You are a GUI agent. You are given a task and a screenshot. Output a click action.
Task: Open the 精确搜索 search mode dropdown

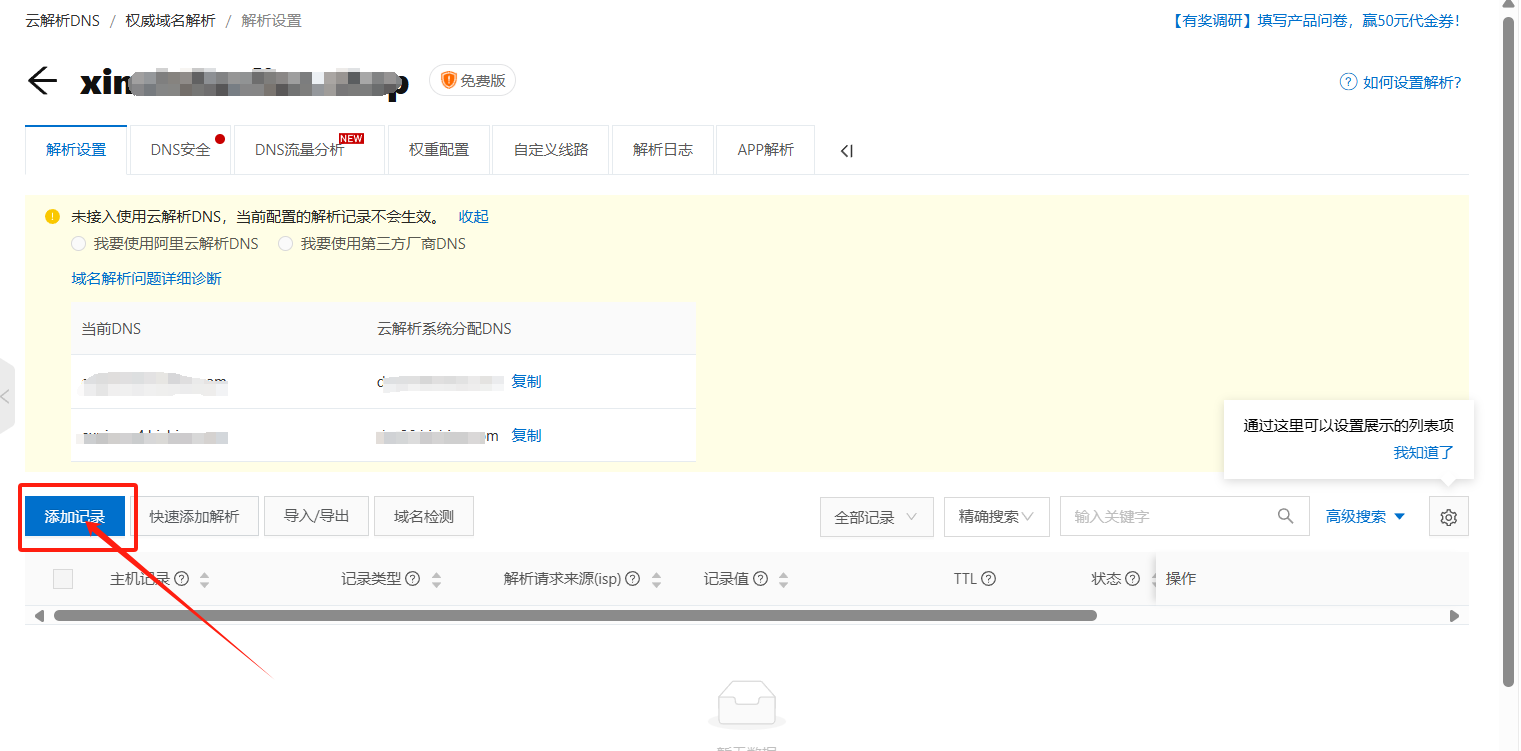tap(996, 517)
